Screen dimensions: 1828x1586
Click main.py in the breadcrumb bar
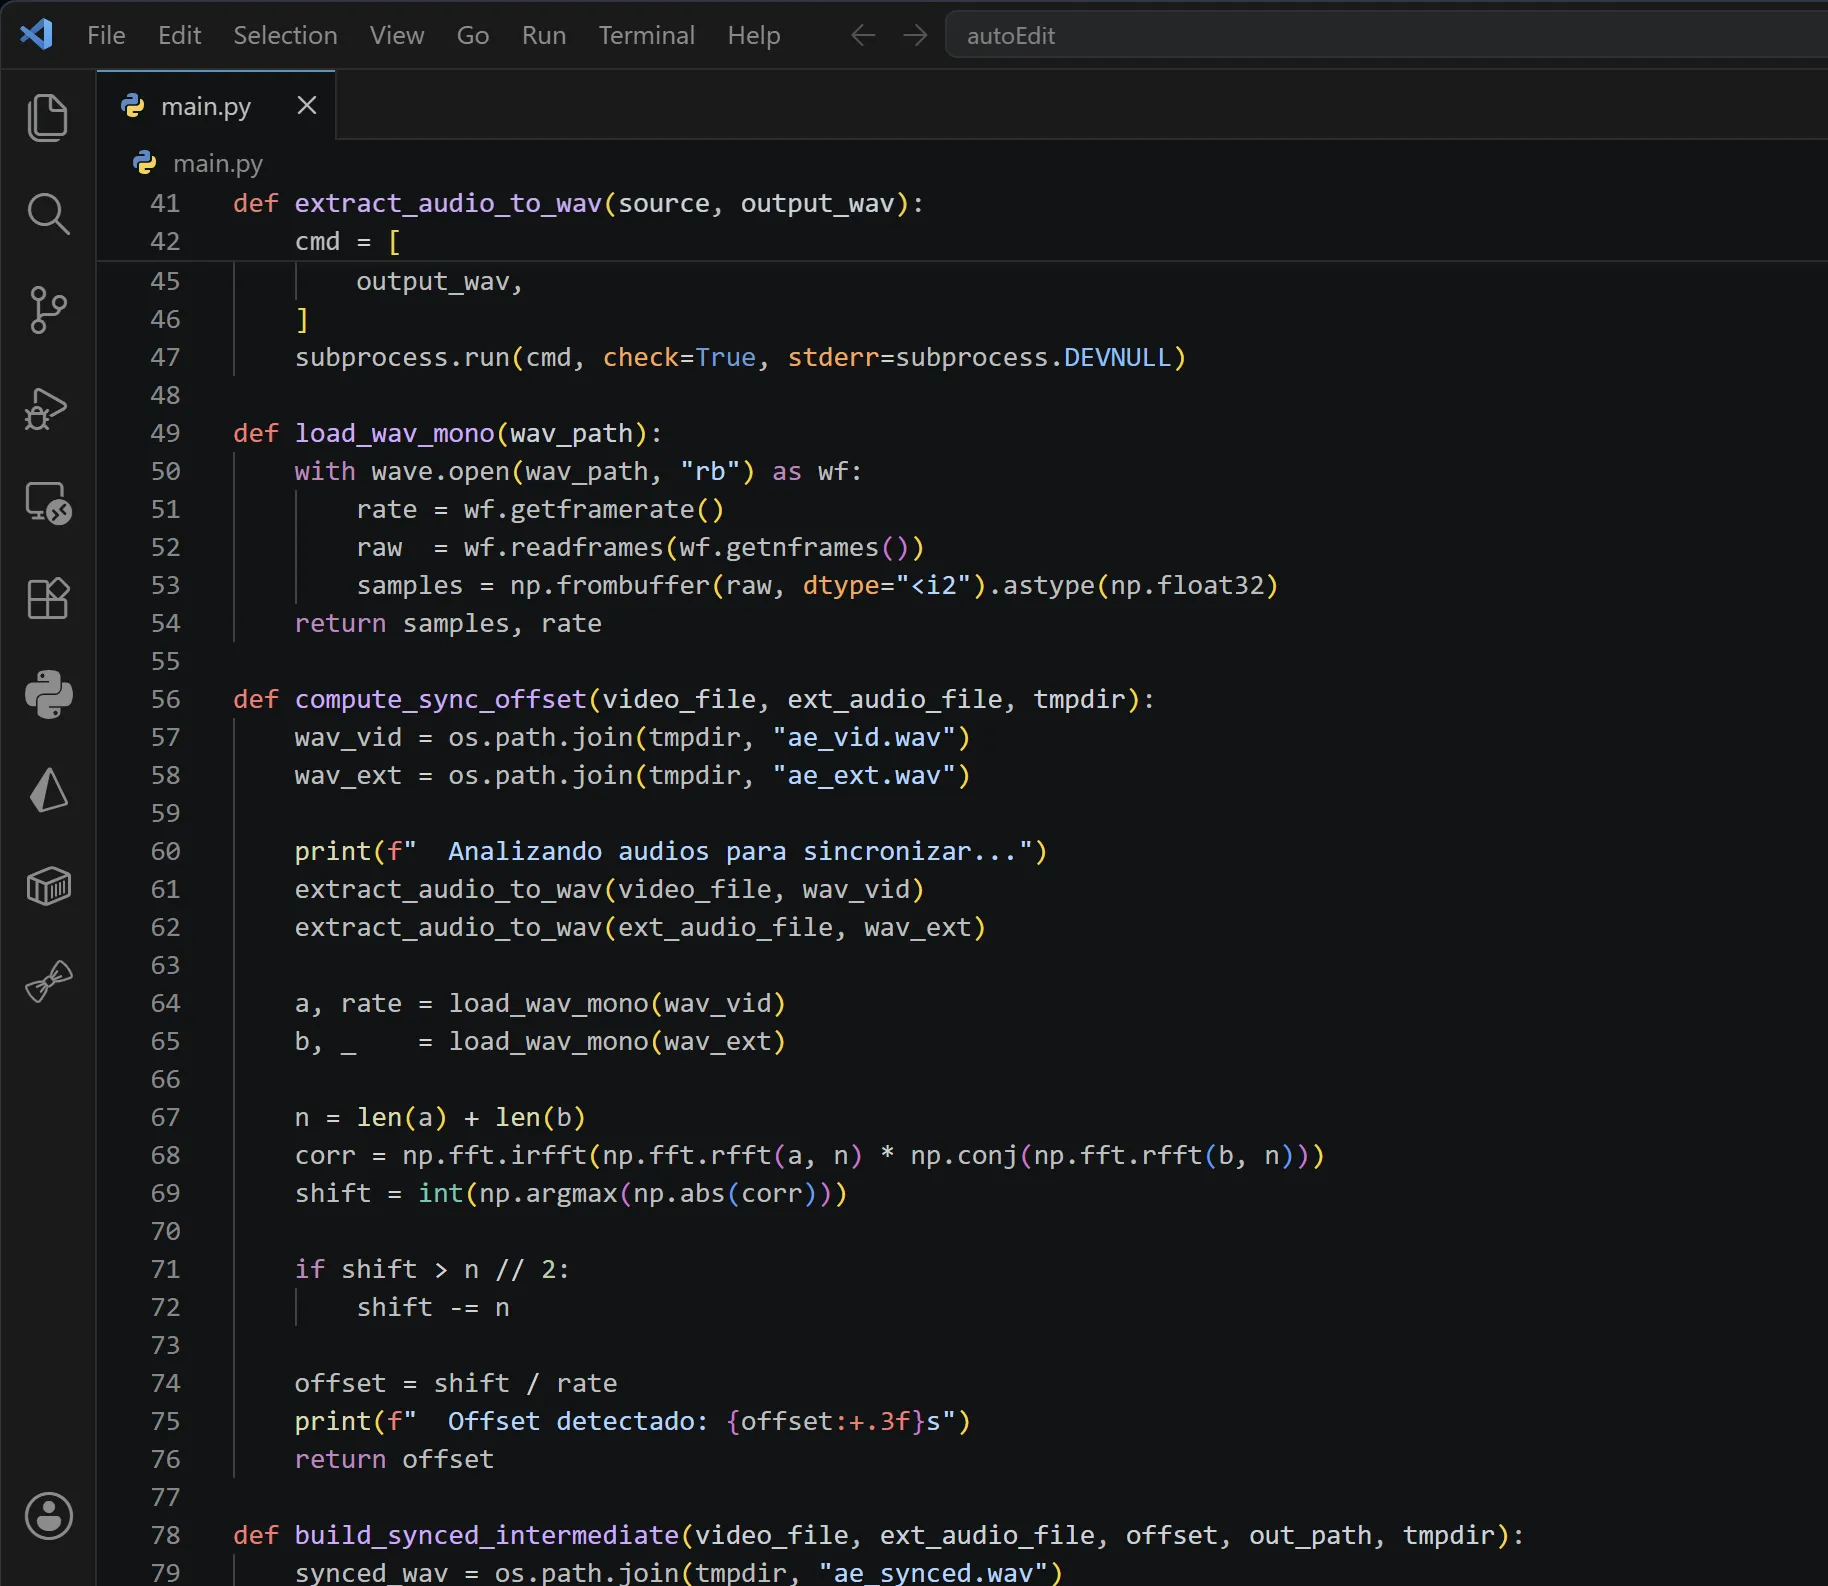point(218,163)
